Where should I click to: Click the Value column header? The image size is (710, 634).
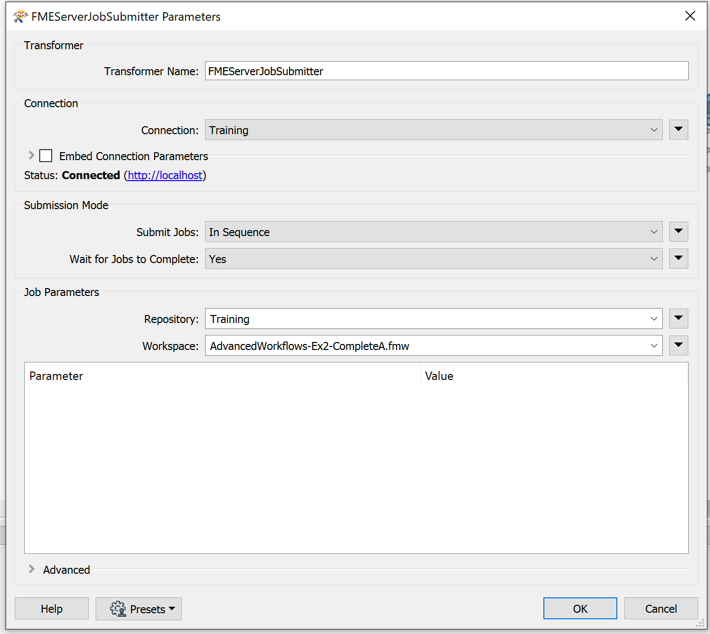[554, 376]
